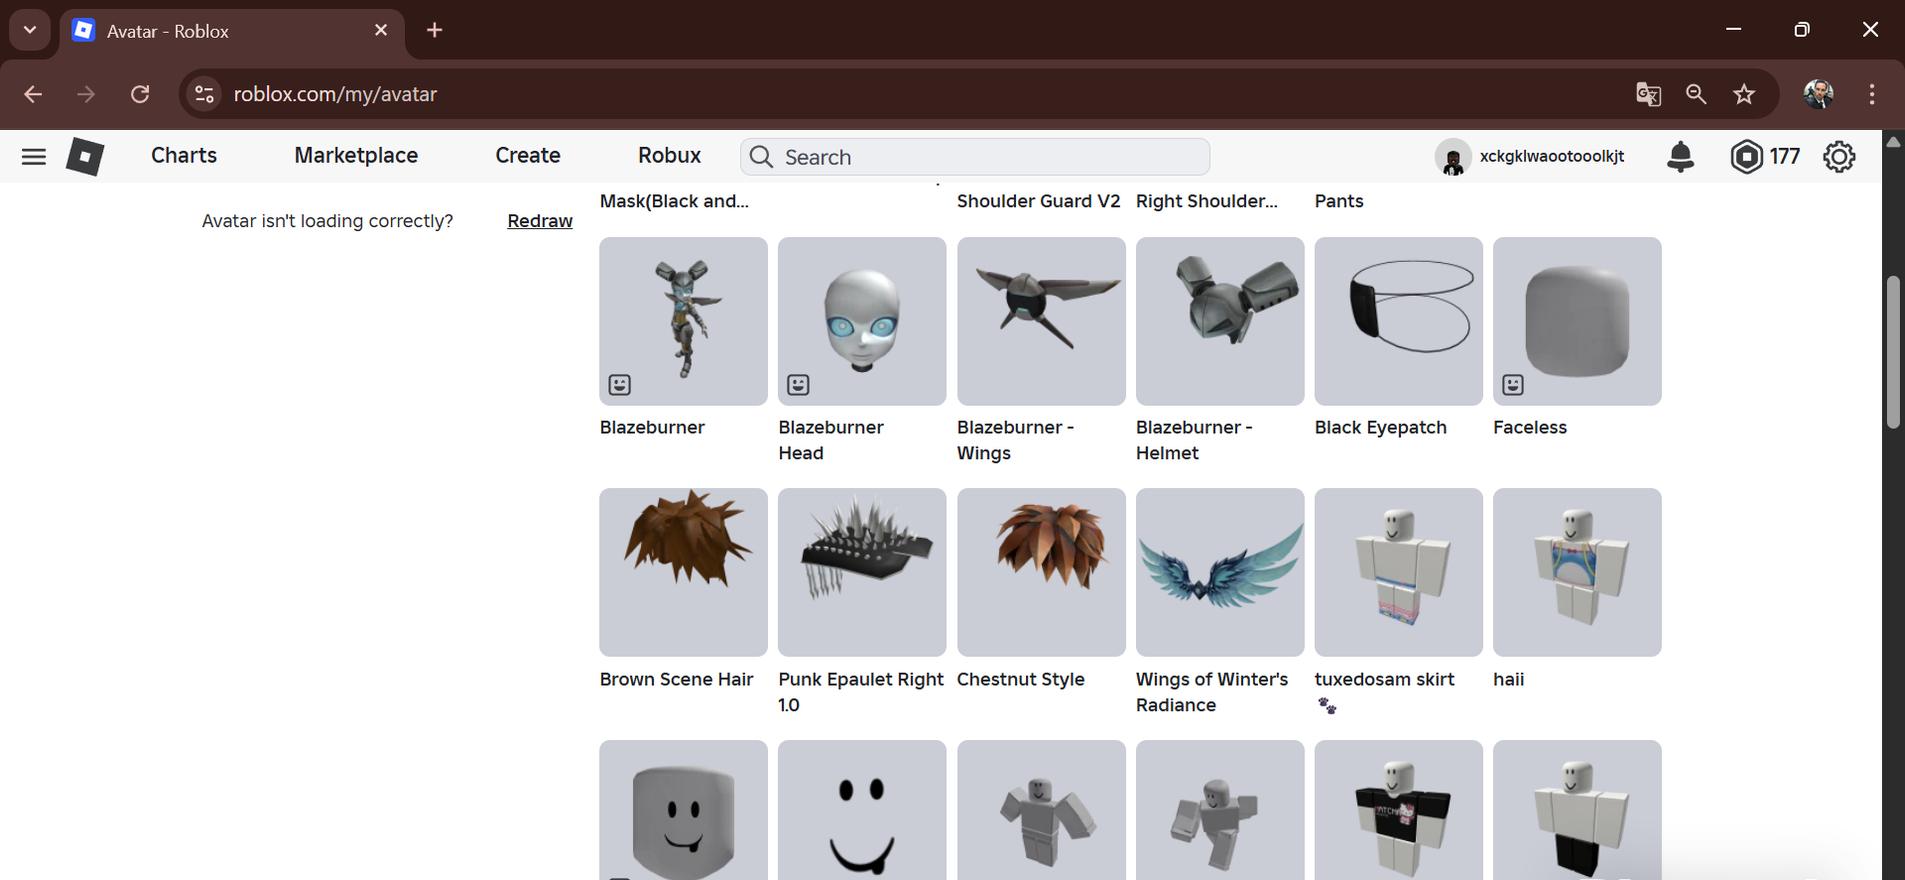
Task: Expand the tab search dropdown arrow
Action: [30, 30]
